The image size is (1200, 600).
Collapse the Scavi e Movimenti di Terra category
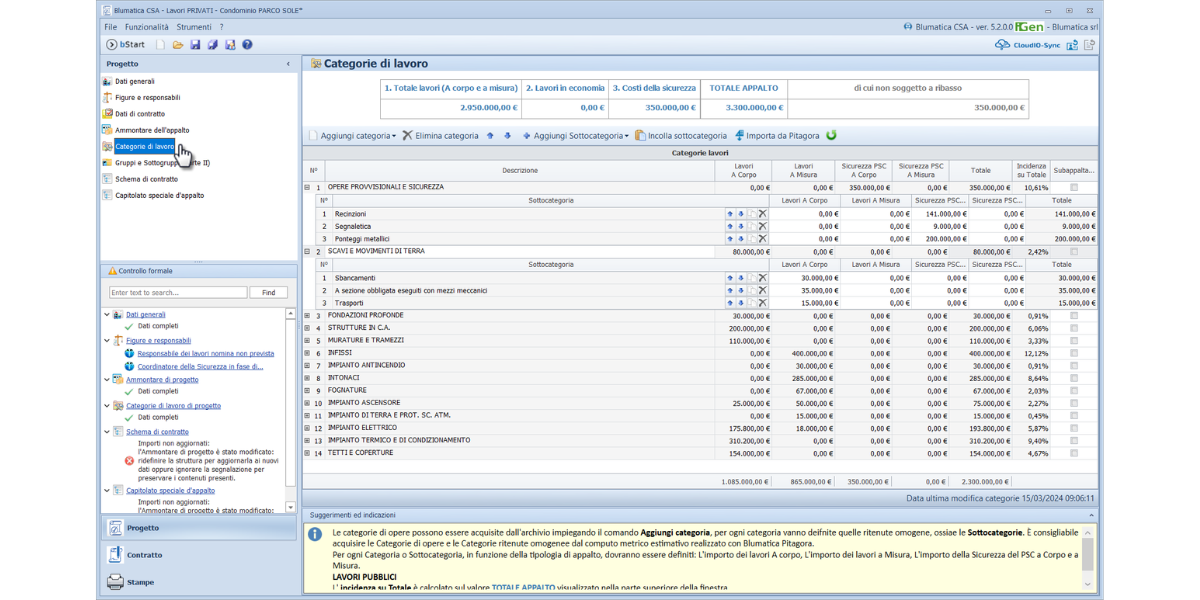(x=308, y=252)
